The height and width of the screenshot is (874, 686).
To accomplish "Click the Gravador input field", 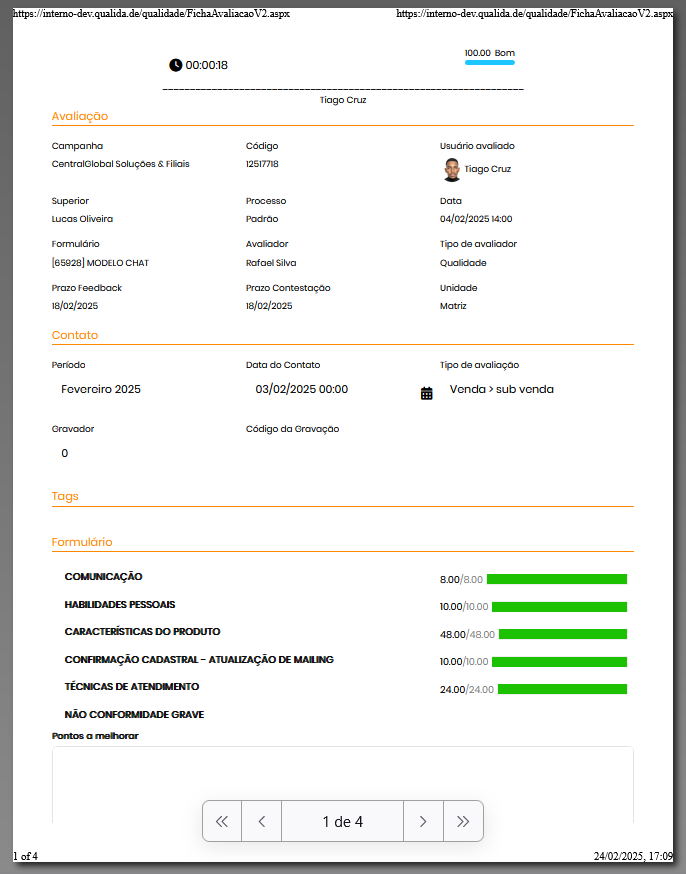I will [x=65, y=453].
